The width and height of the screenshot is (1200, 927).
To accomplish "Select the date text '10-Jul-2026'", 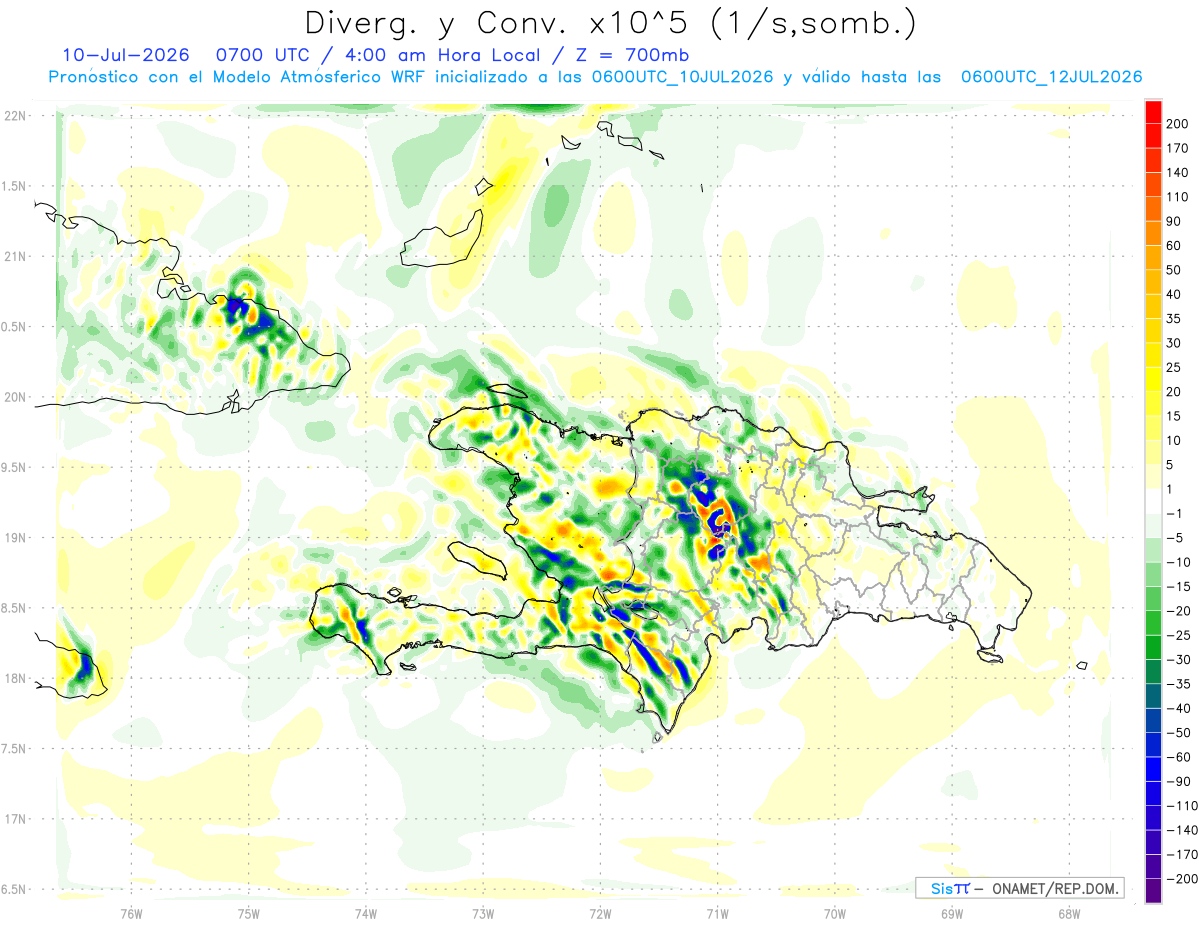I will 125,54.
